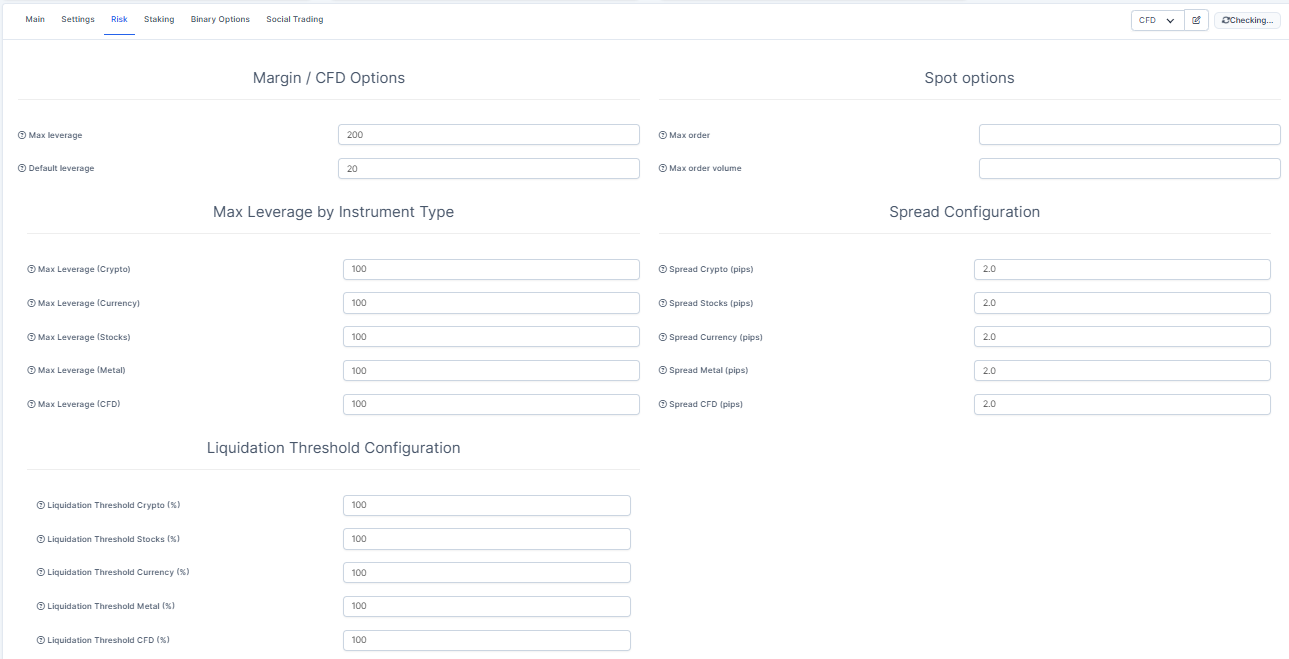Click help icon for Liquidation Threshold Metal
Screen dimensions: 1289x659
point(40,607)
